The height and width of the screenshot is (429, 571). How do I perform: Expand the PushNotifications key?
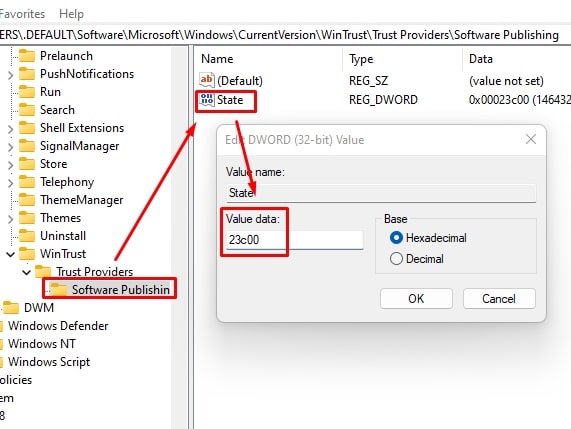point(11,75)
